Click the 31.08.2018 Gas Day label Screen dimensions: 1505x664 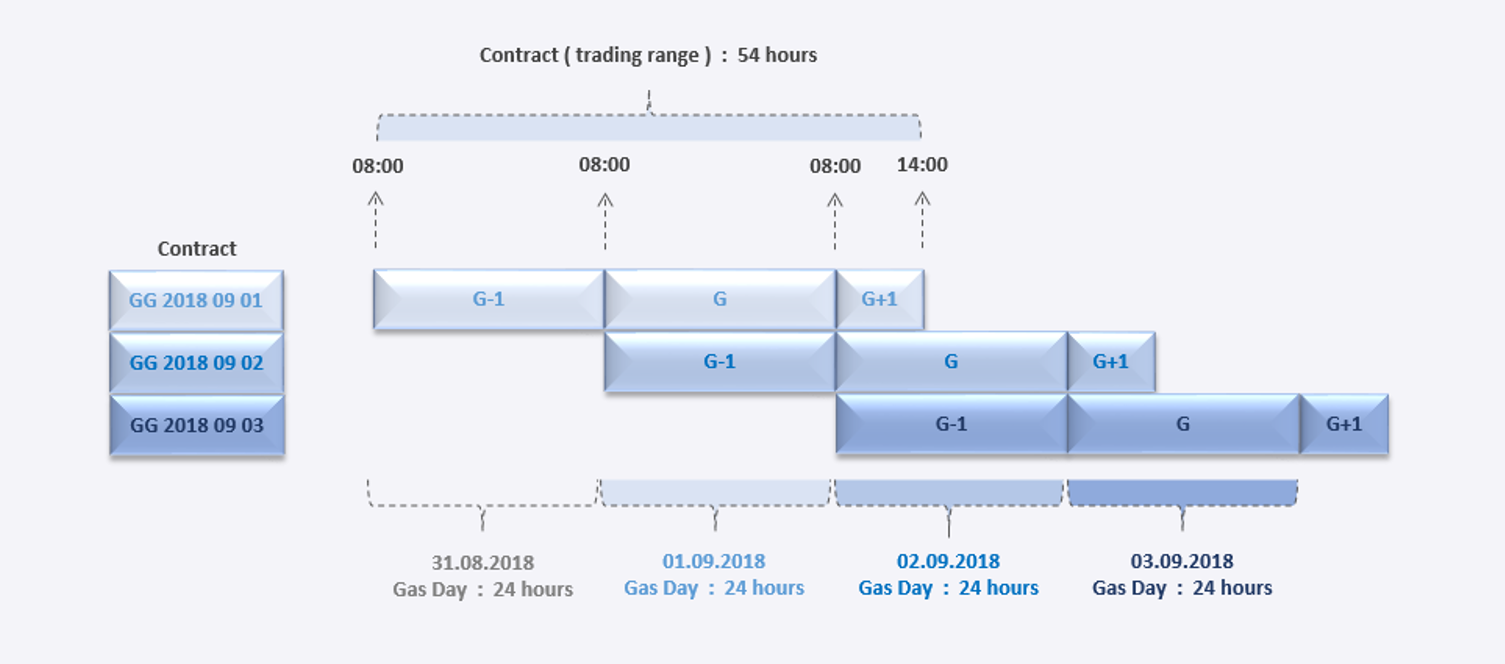click(483, 575)
